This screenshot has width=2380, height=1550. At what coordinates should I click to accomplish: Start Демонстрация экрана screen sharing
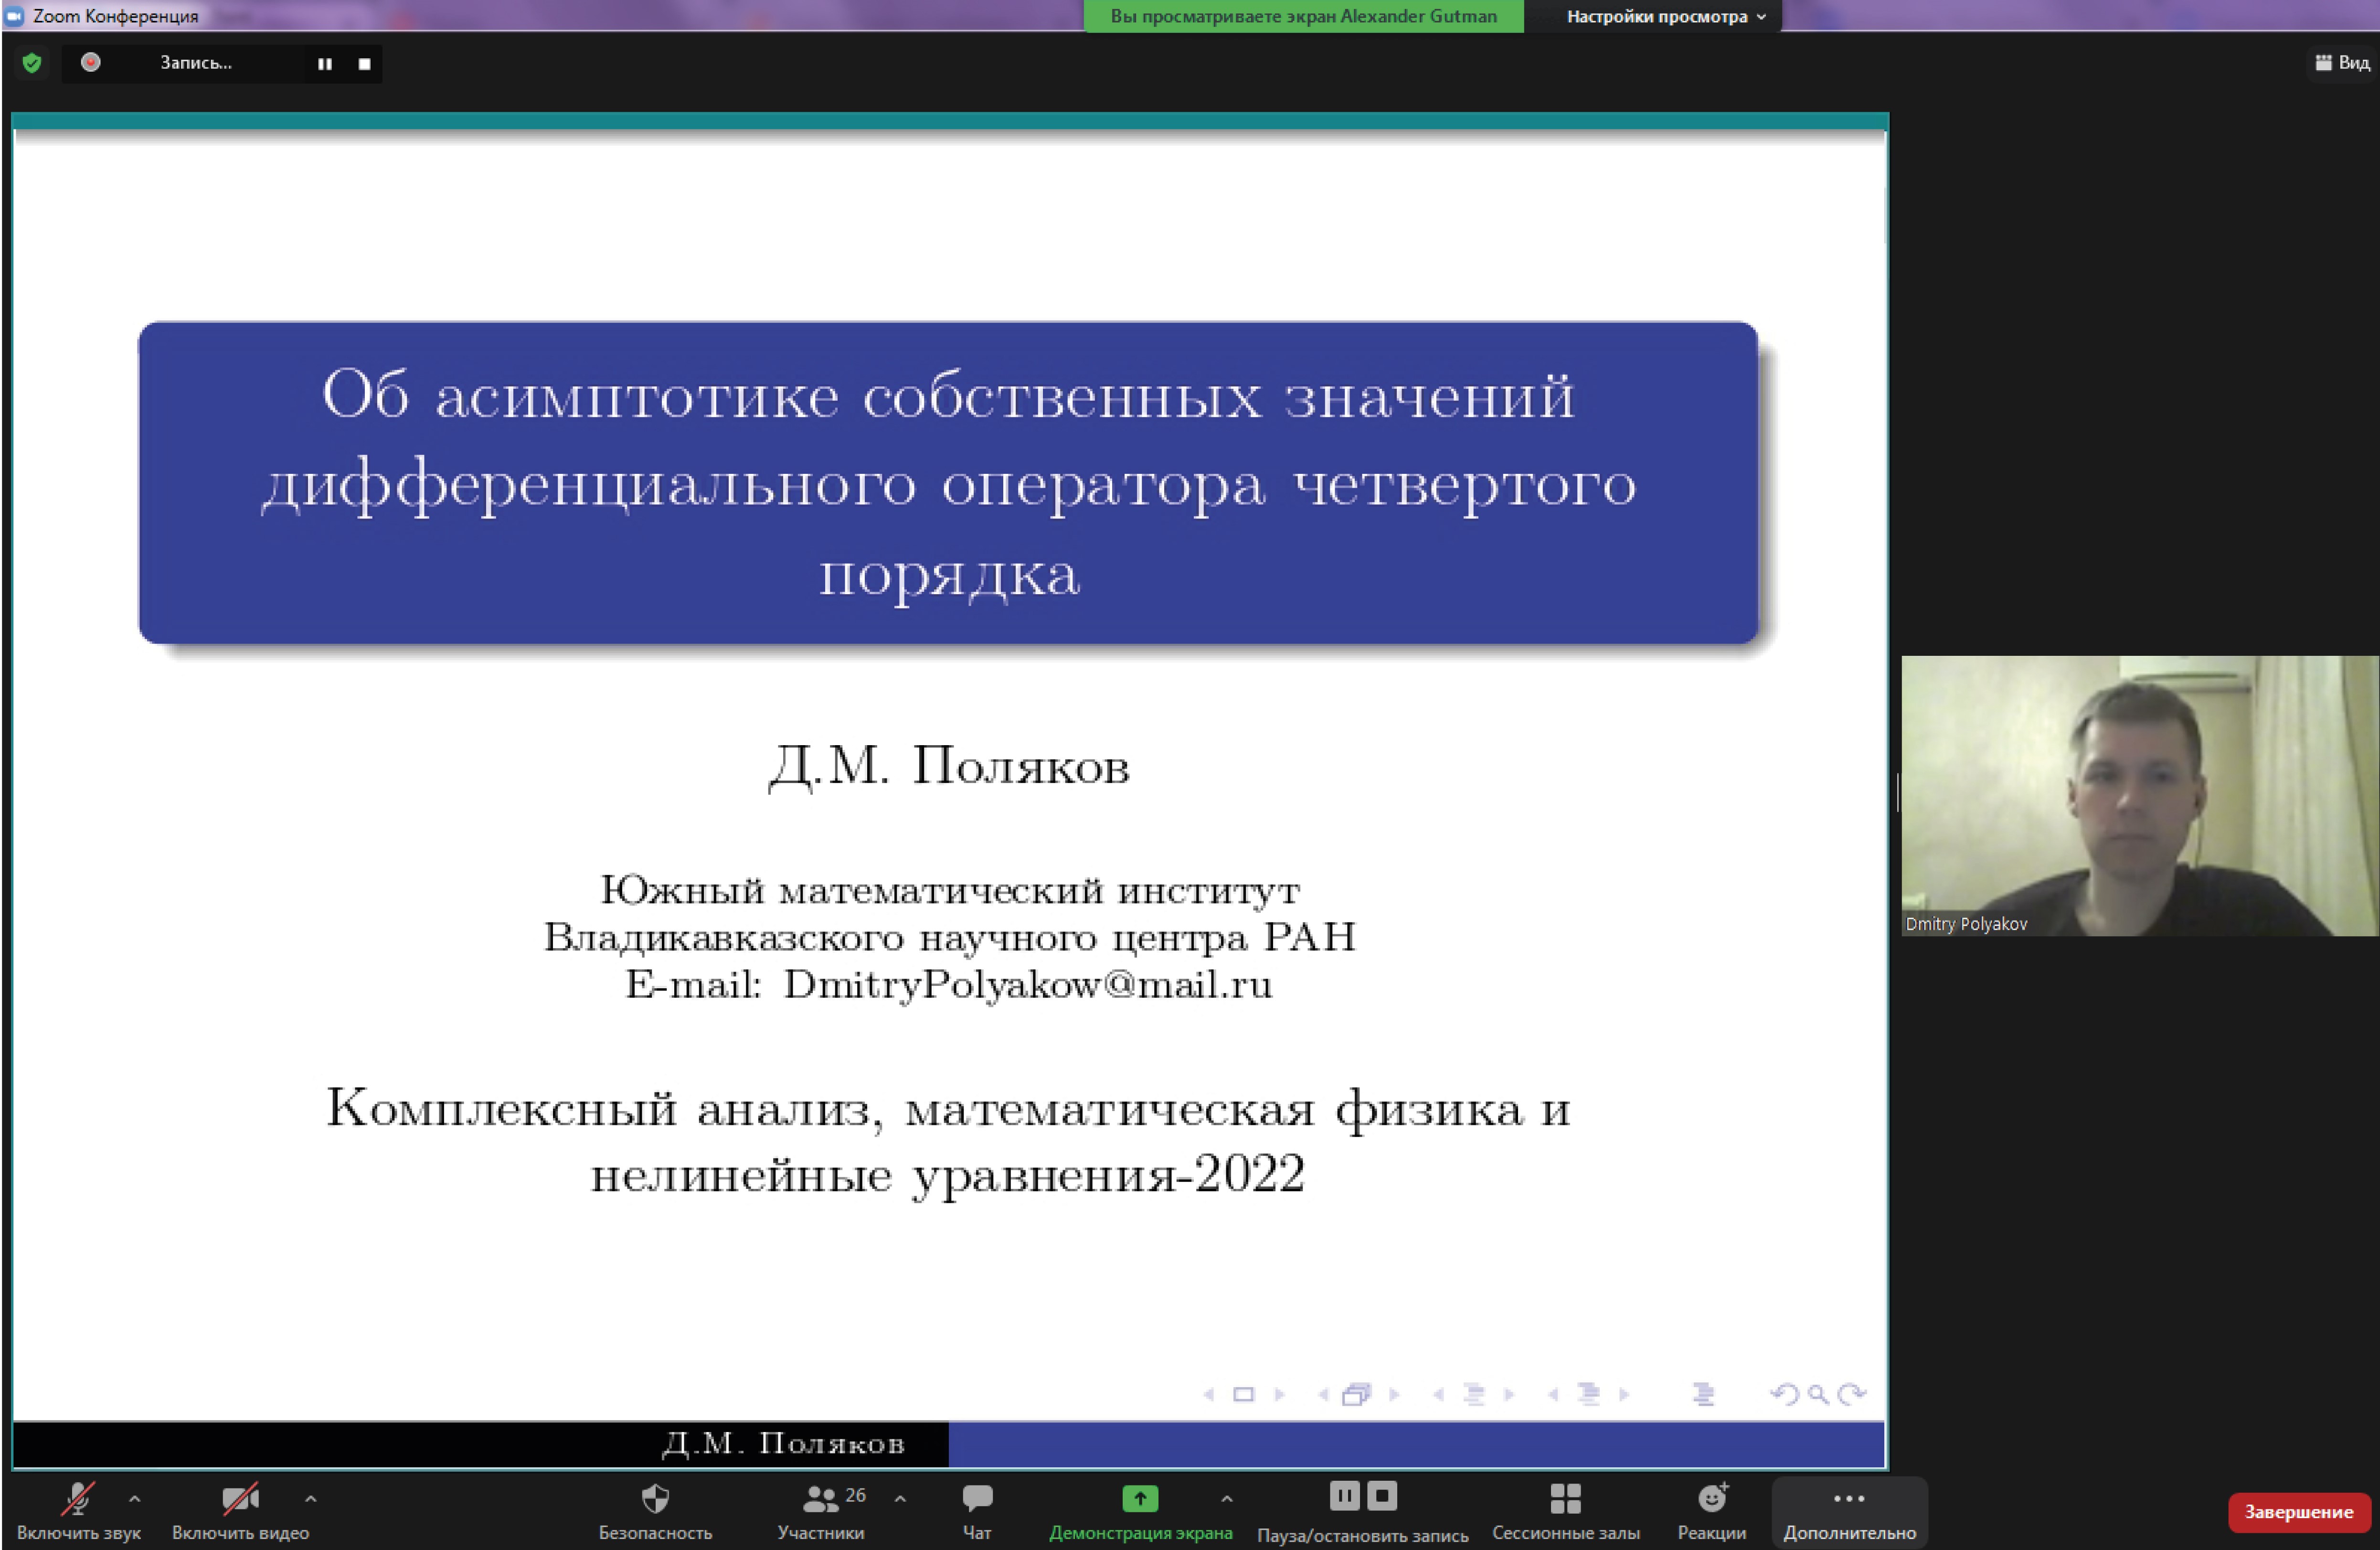pyautogui.click(x=1140, y=1511)
